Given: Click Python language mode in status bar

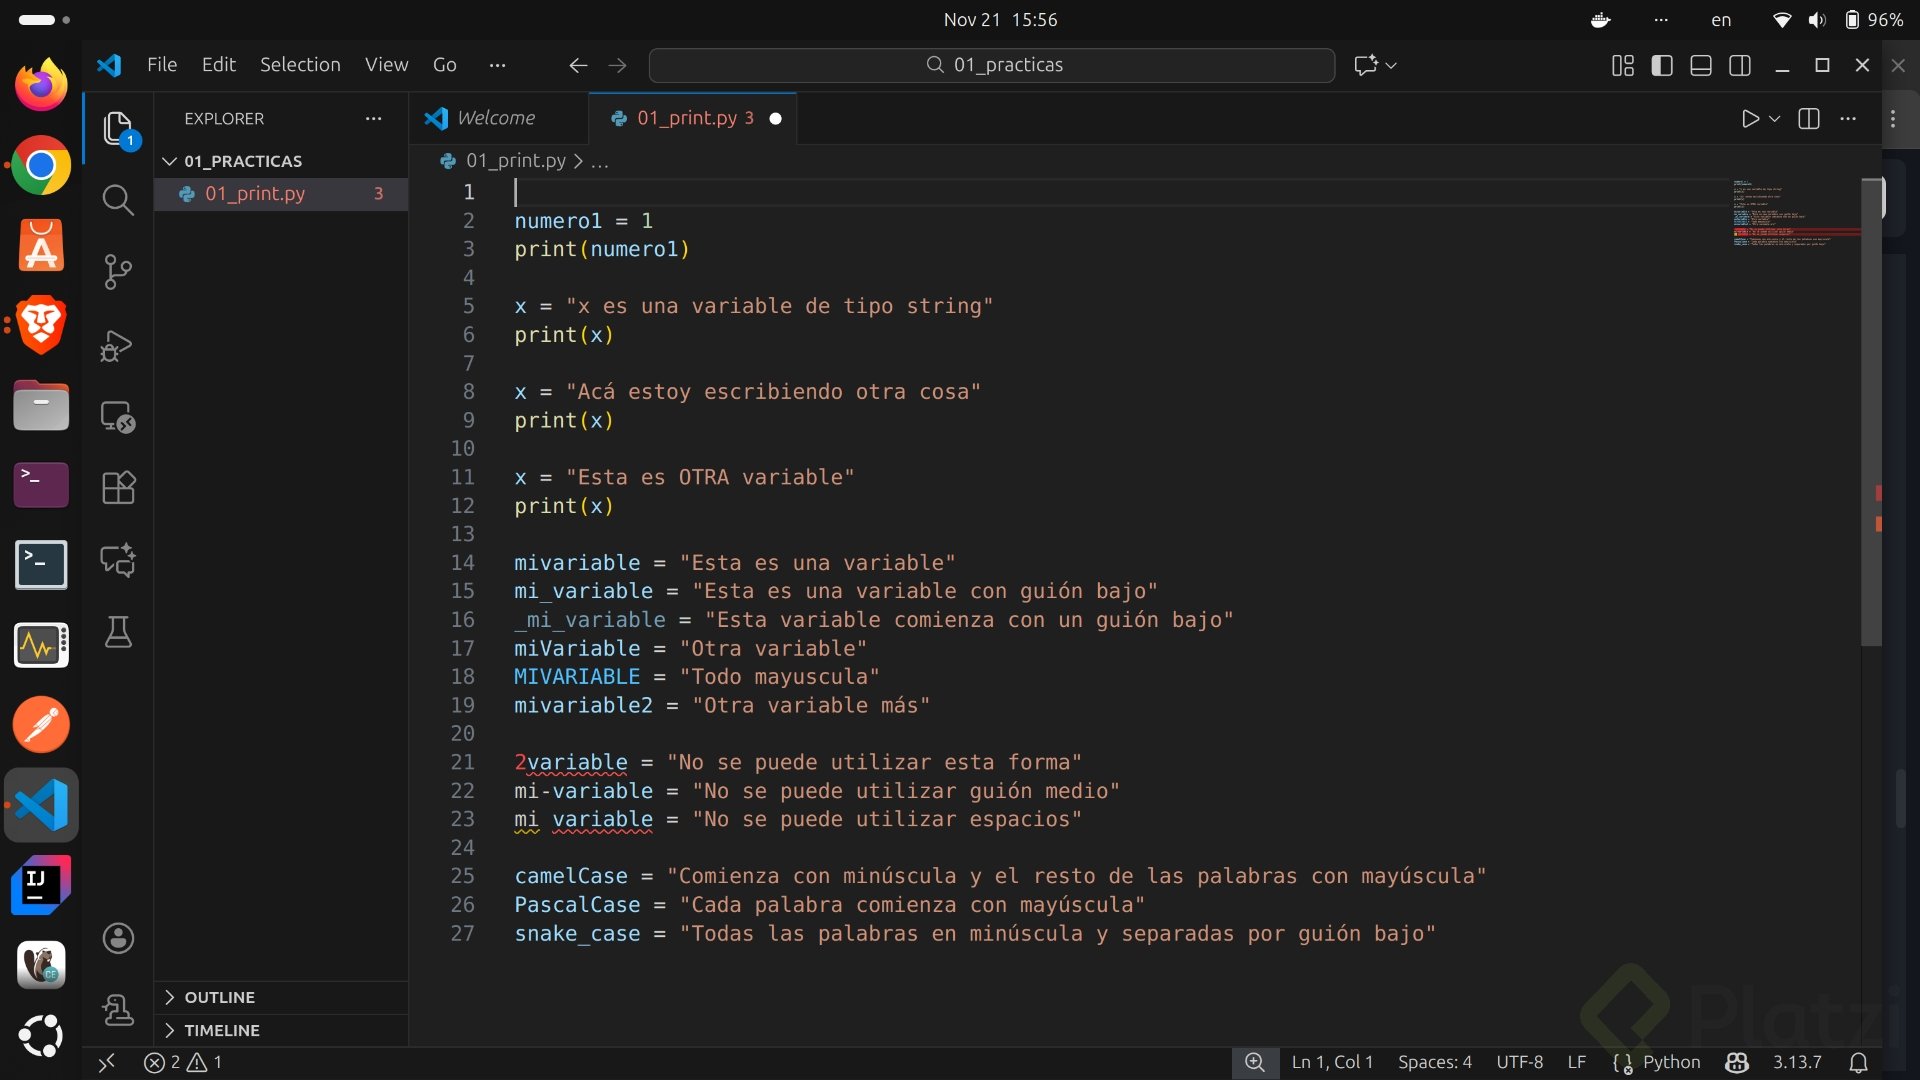Looking at the screenshot, I should (1671, 1062).
